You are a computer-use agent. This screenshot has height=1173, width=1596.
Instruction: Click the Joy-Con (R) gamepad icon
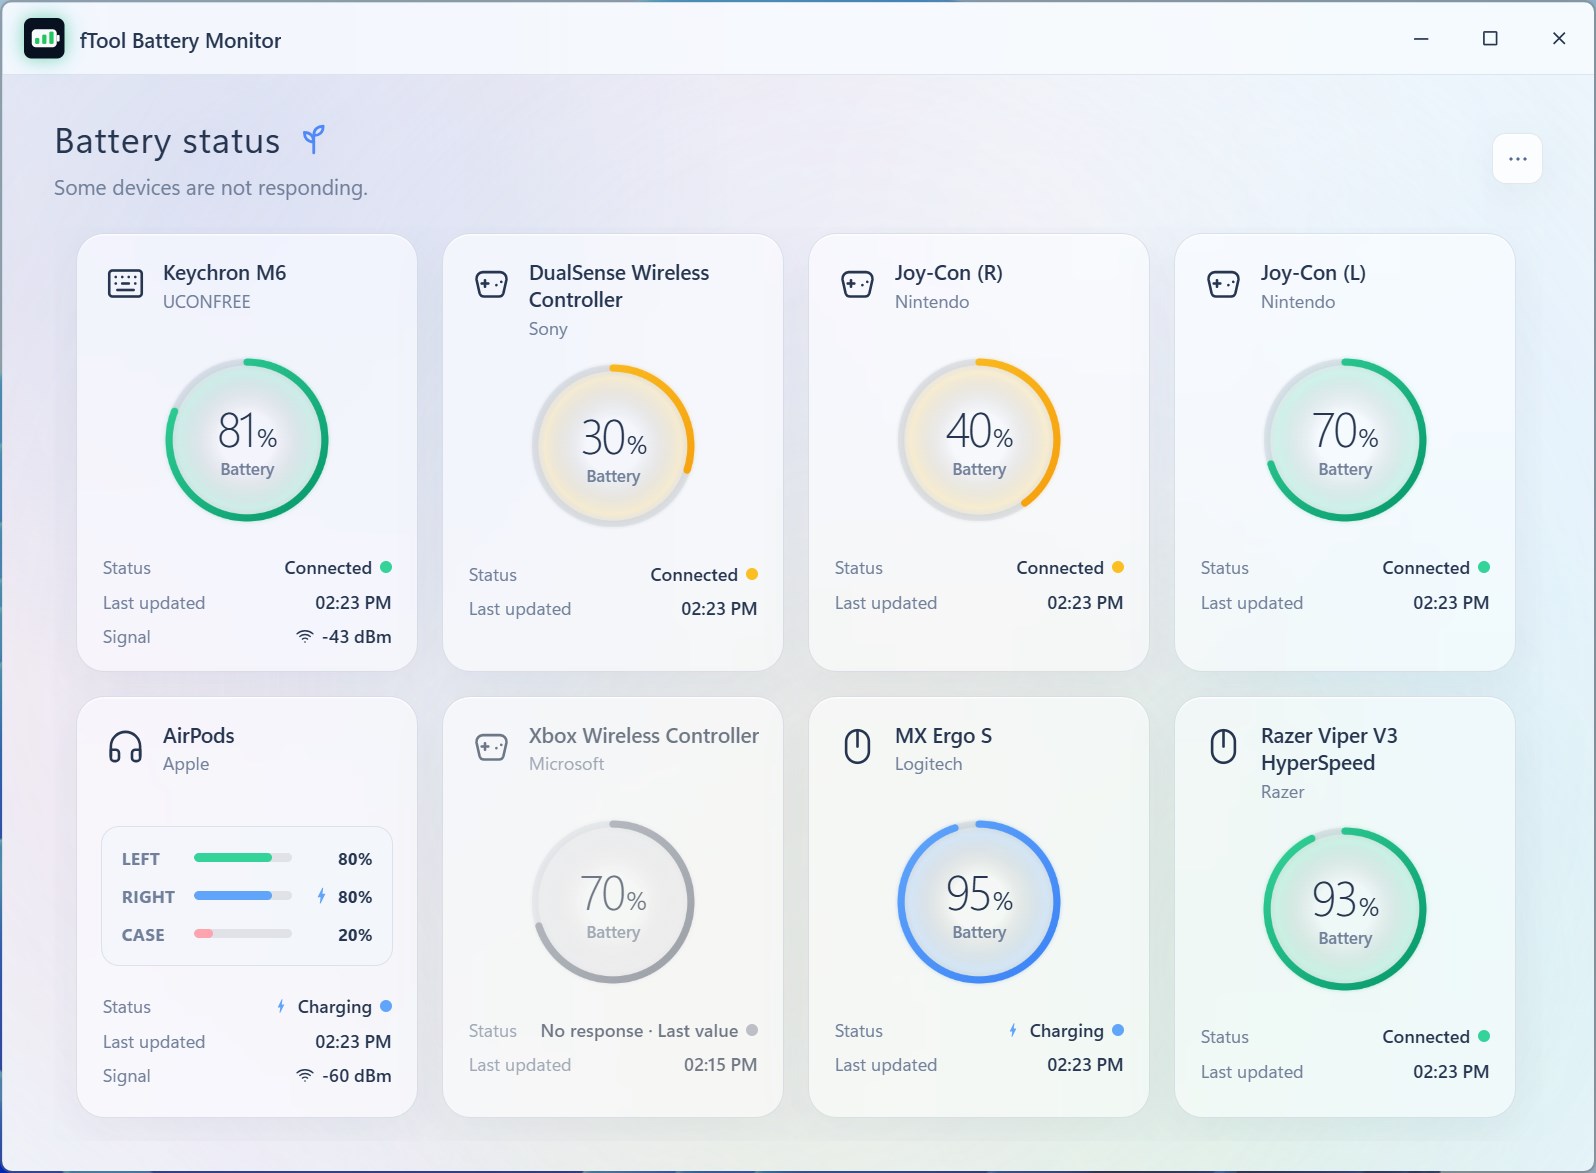(x=857, y=284)
